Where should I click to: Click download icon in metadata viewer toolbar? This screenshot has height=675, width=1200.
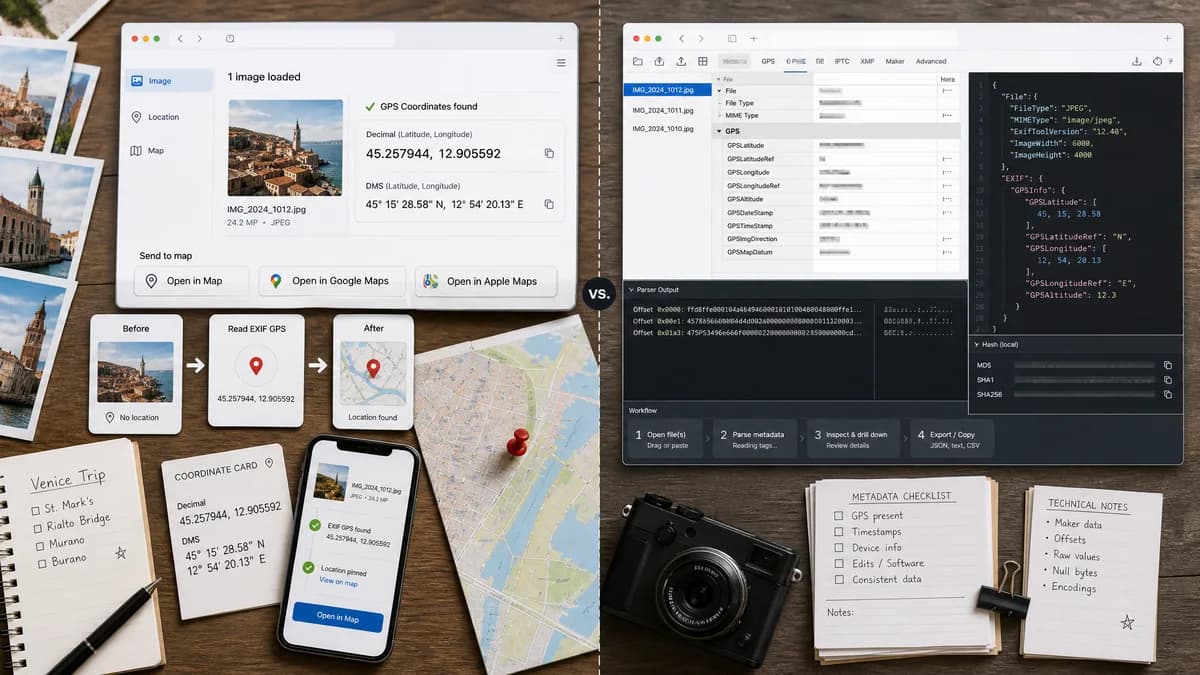(1137, 61)
